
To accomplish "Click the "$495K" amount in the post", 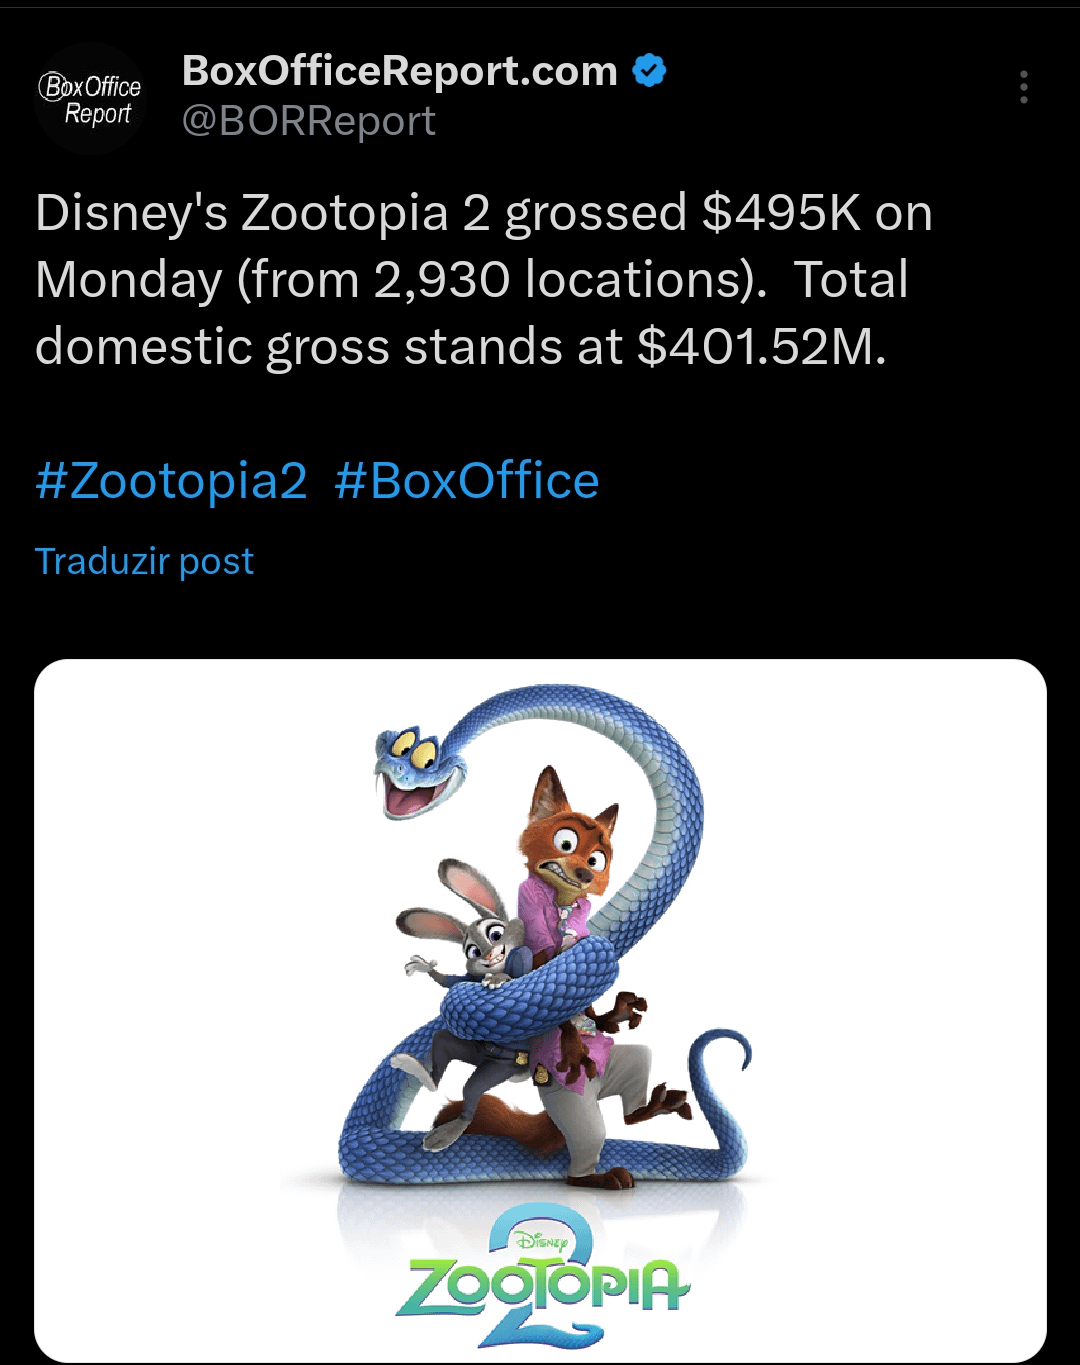I will pos(781,213).
